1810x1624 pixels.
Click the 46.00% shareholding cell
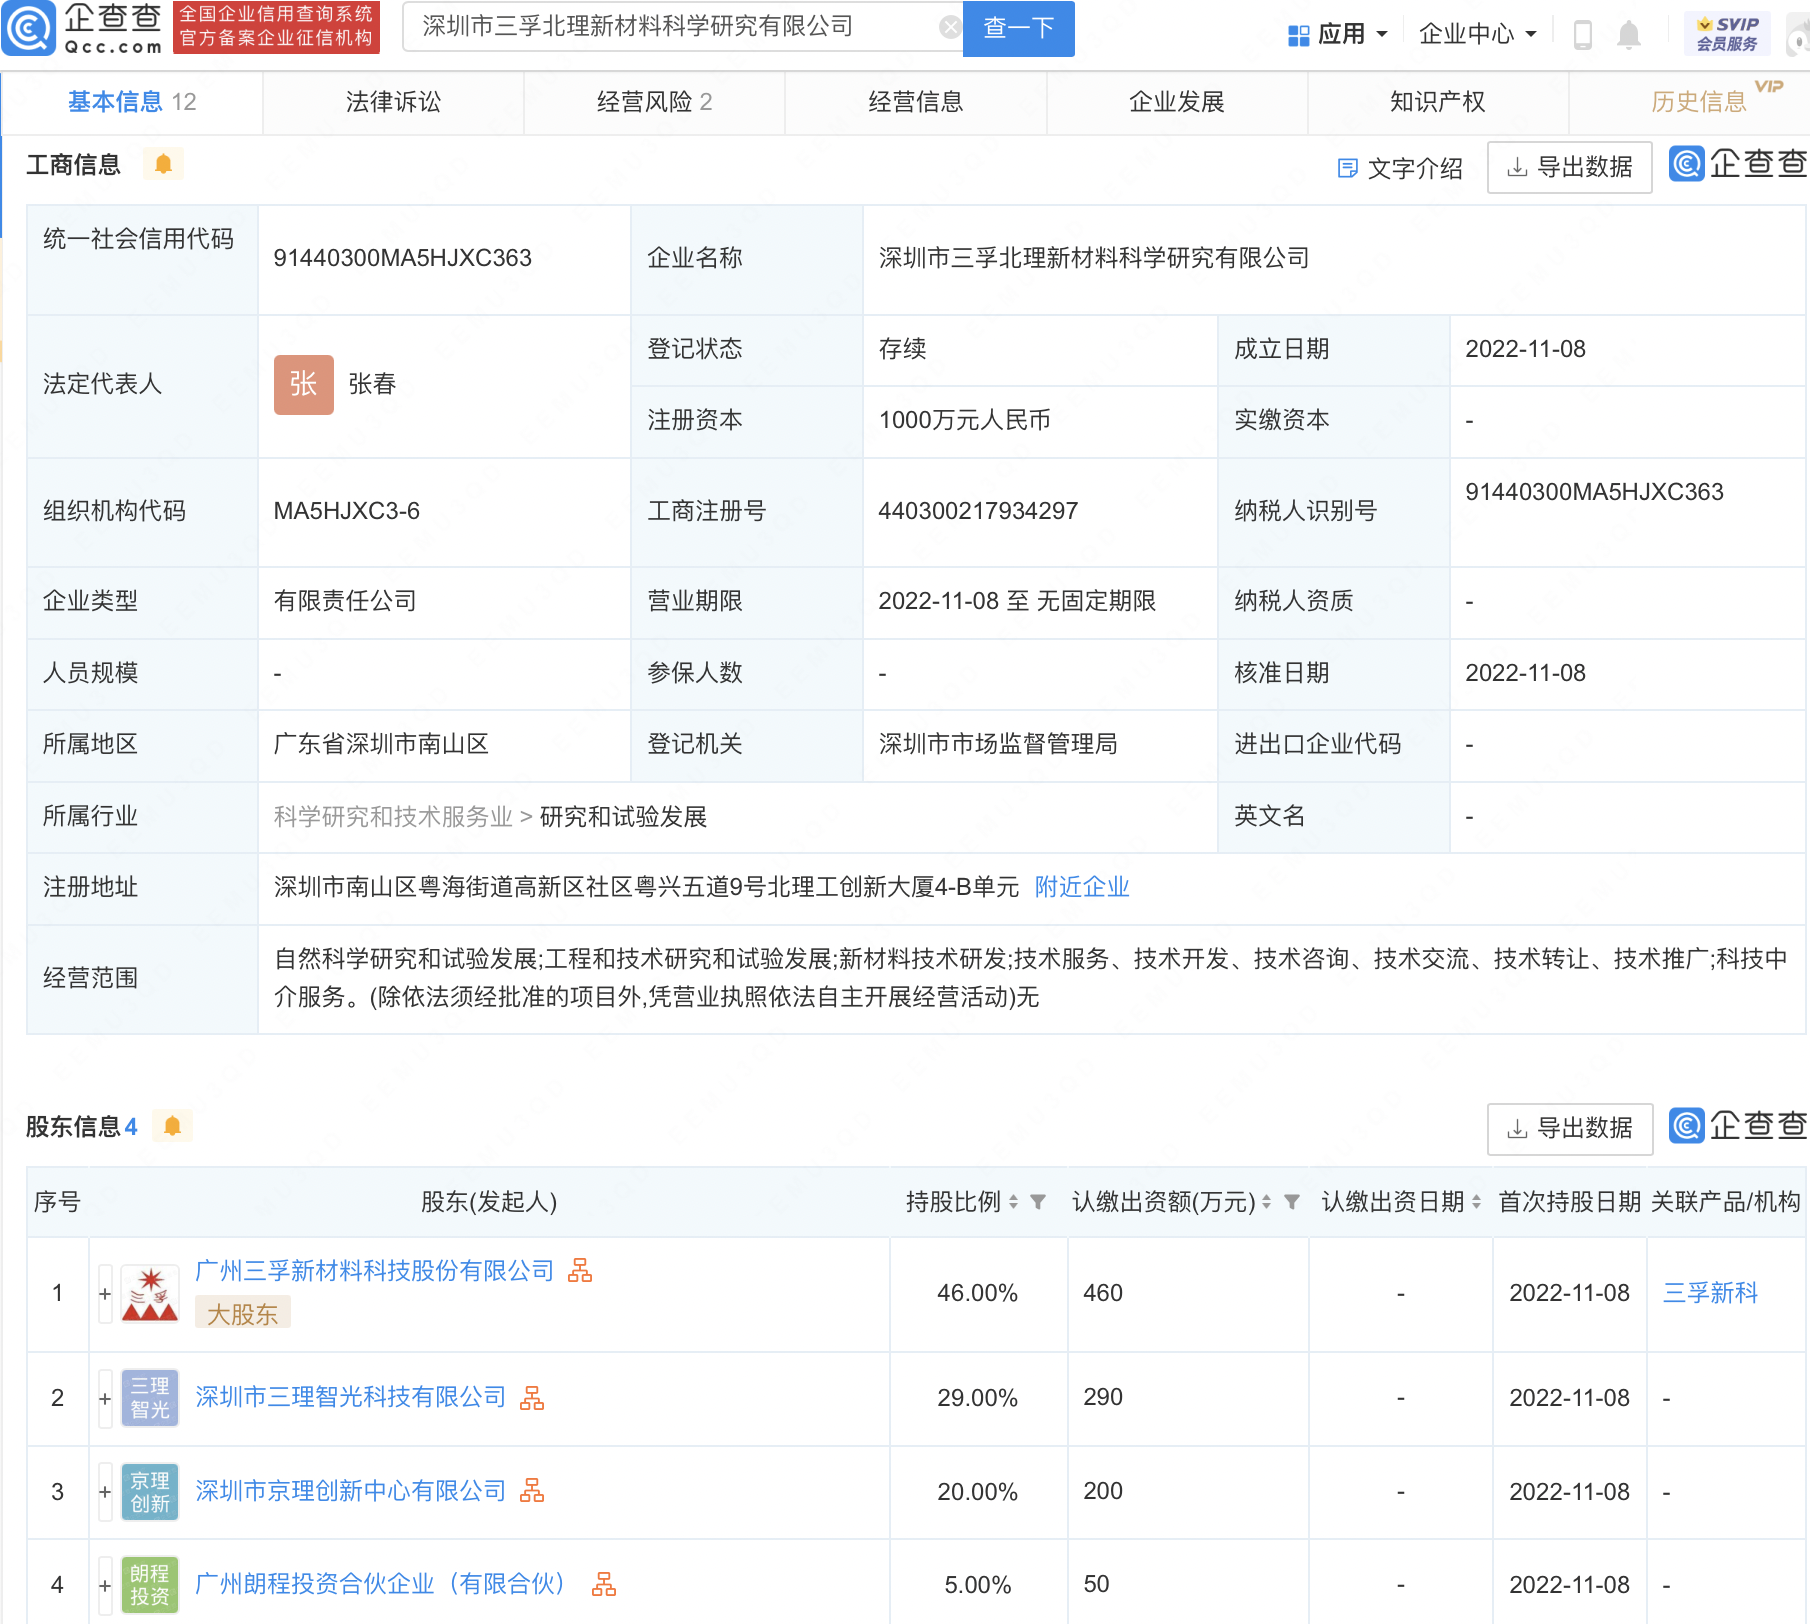click(977, 1293)
